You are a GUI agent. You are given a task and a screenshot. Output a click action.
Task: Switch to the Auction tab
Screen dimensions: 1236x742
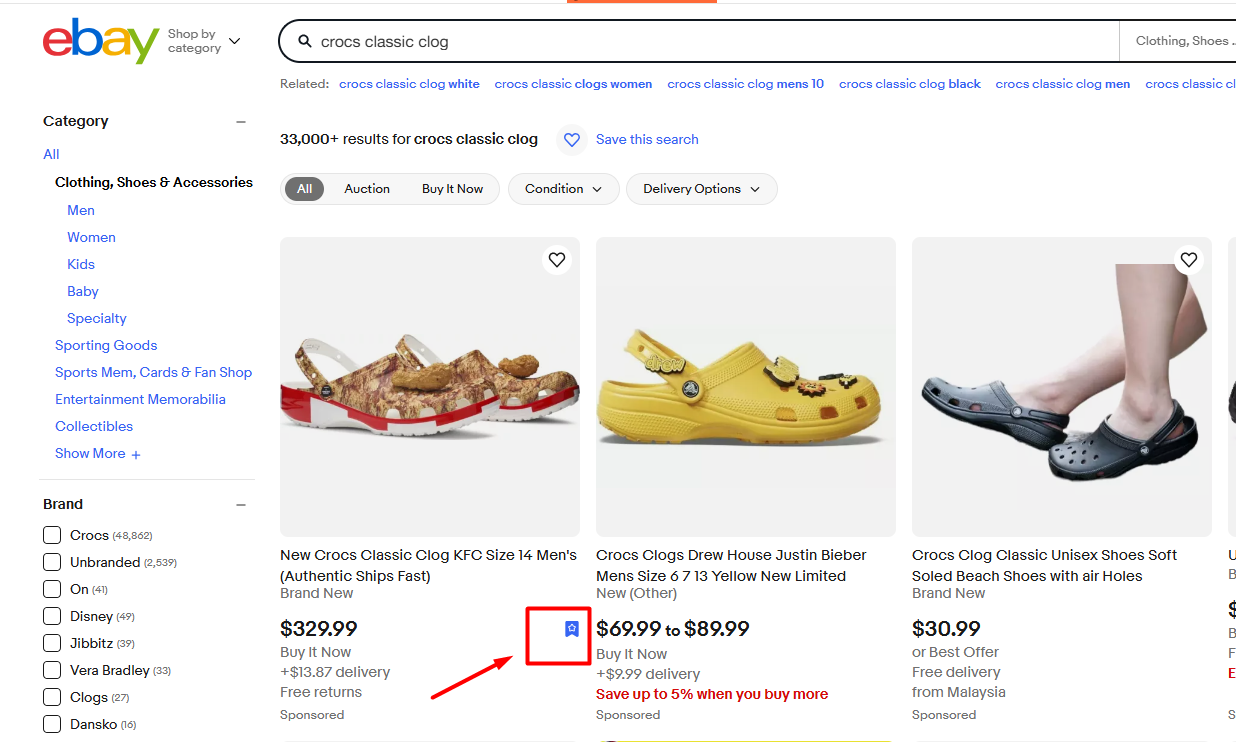366,188
